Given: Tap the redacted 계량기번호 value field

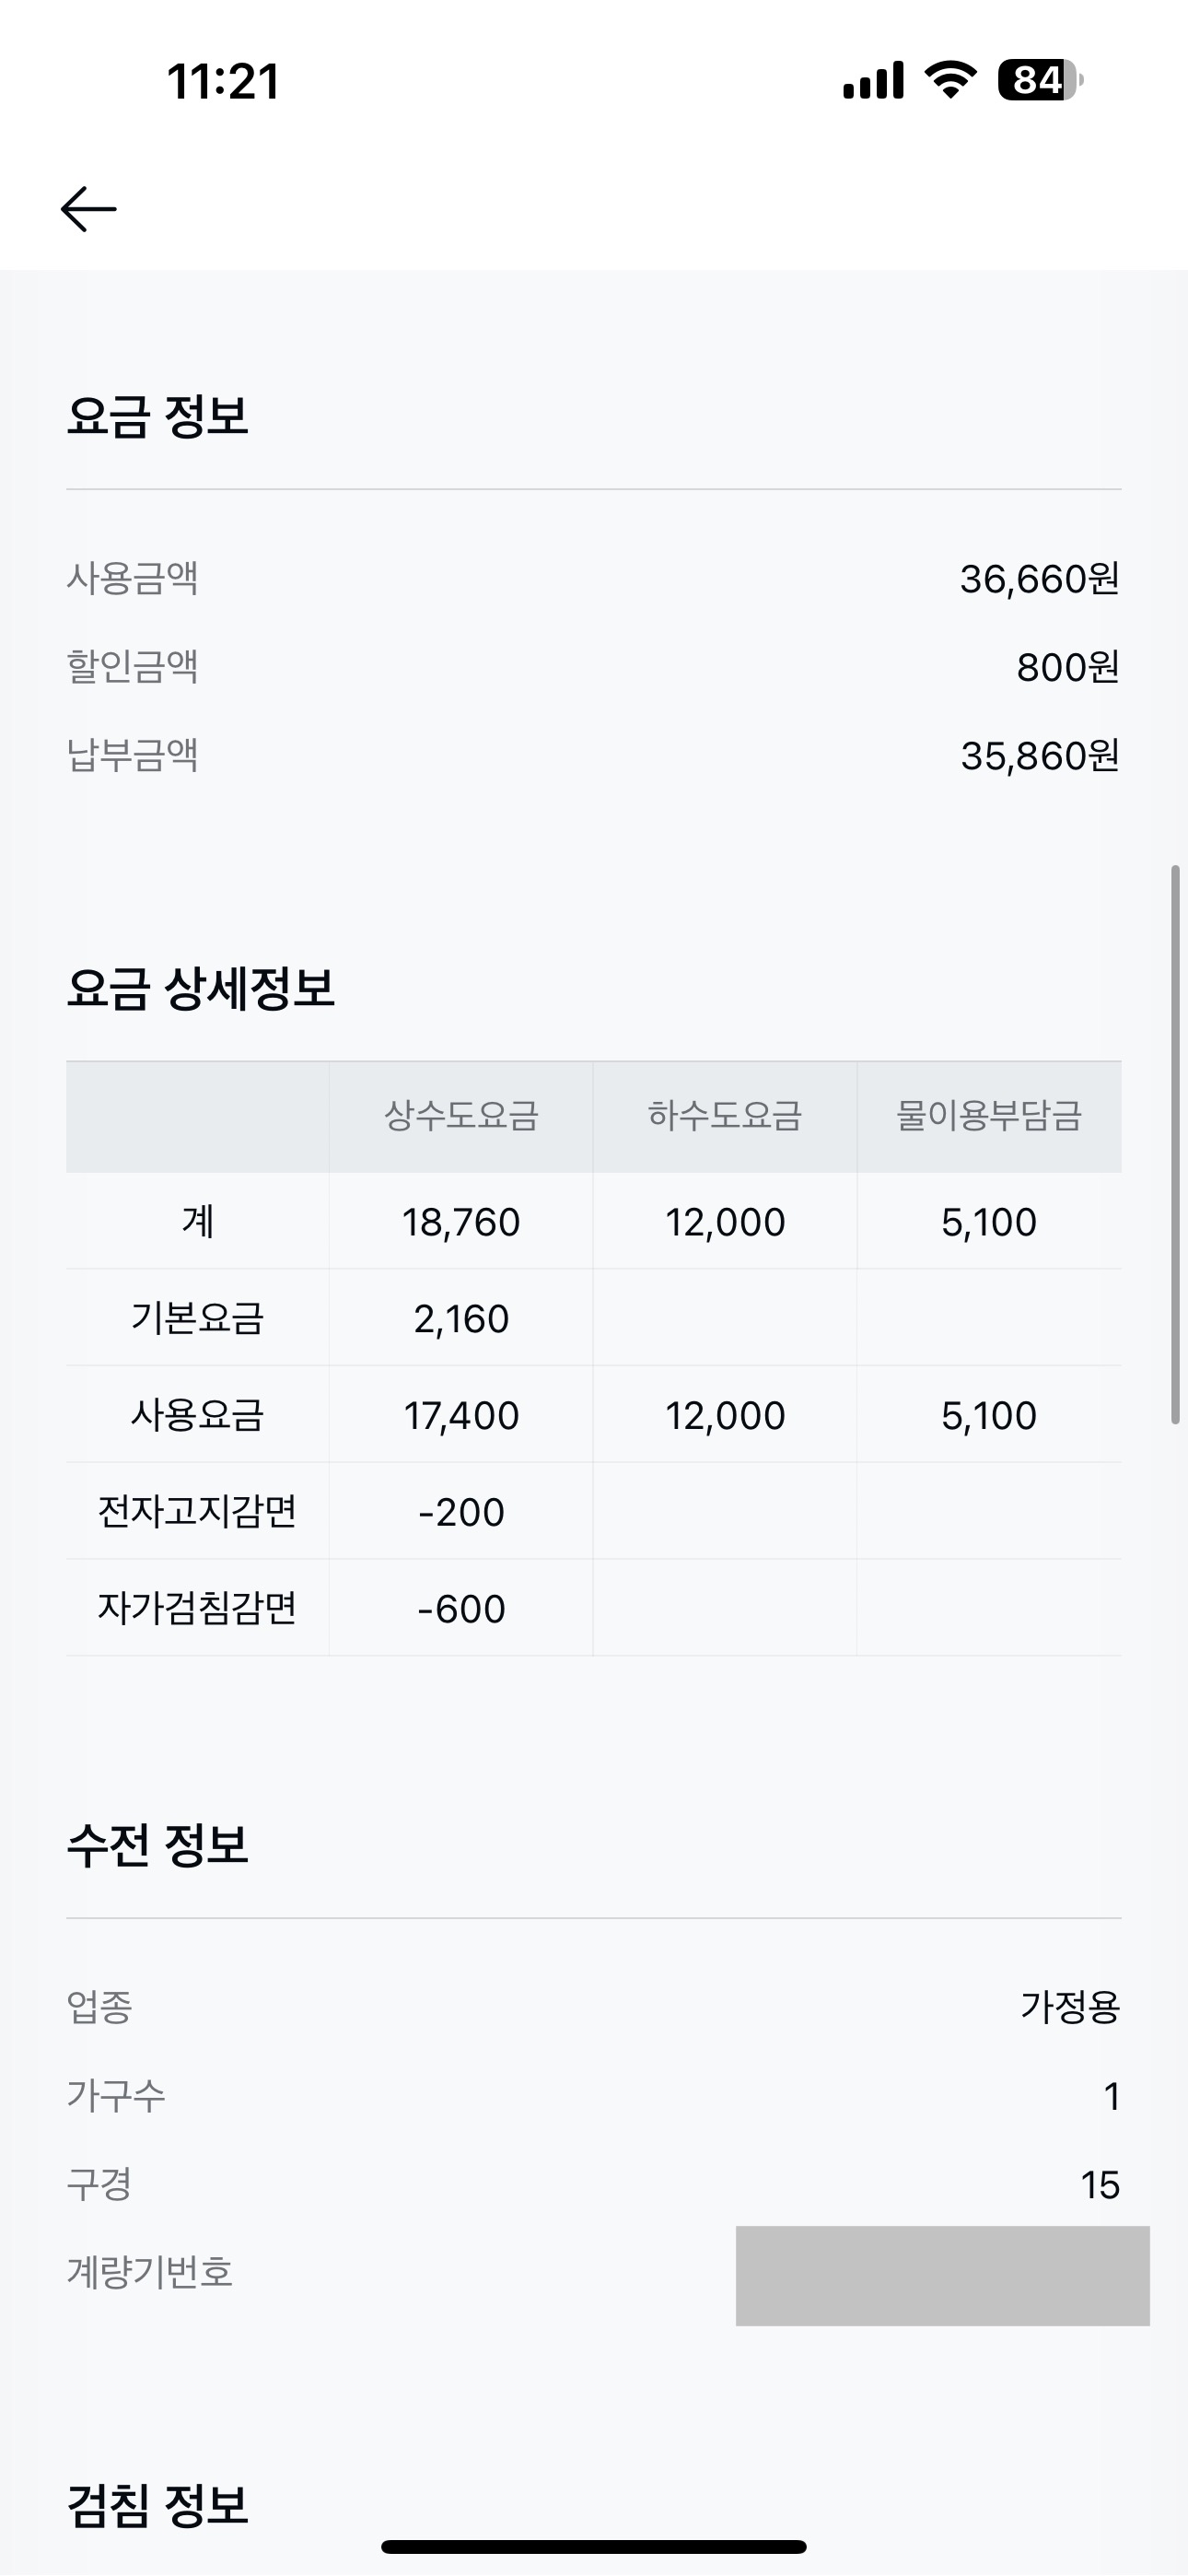Looking at the screenshot, I should 942,2275.
